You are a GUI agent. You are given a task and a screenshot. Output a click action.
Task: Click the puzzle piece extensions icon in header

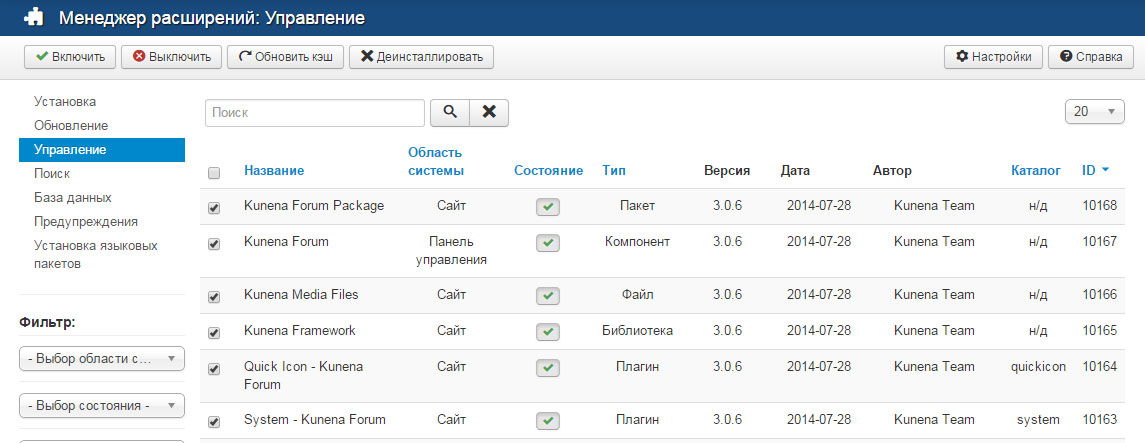[x=33, y=18]
